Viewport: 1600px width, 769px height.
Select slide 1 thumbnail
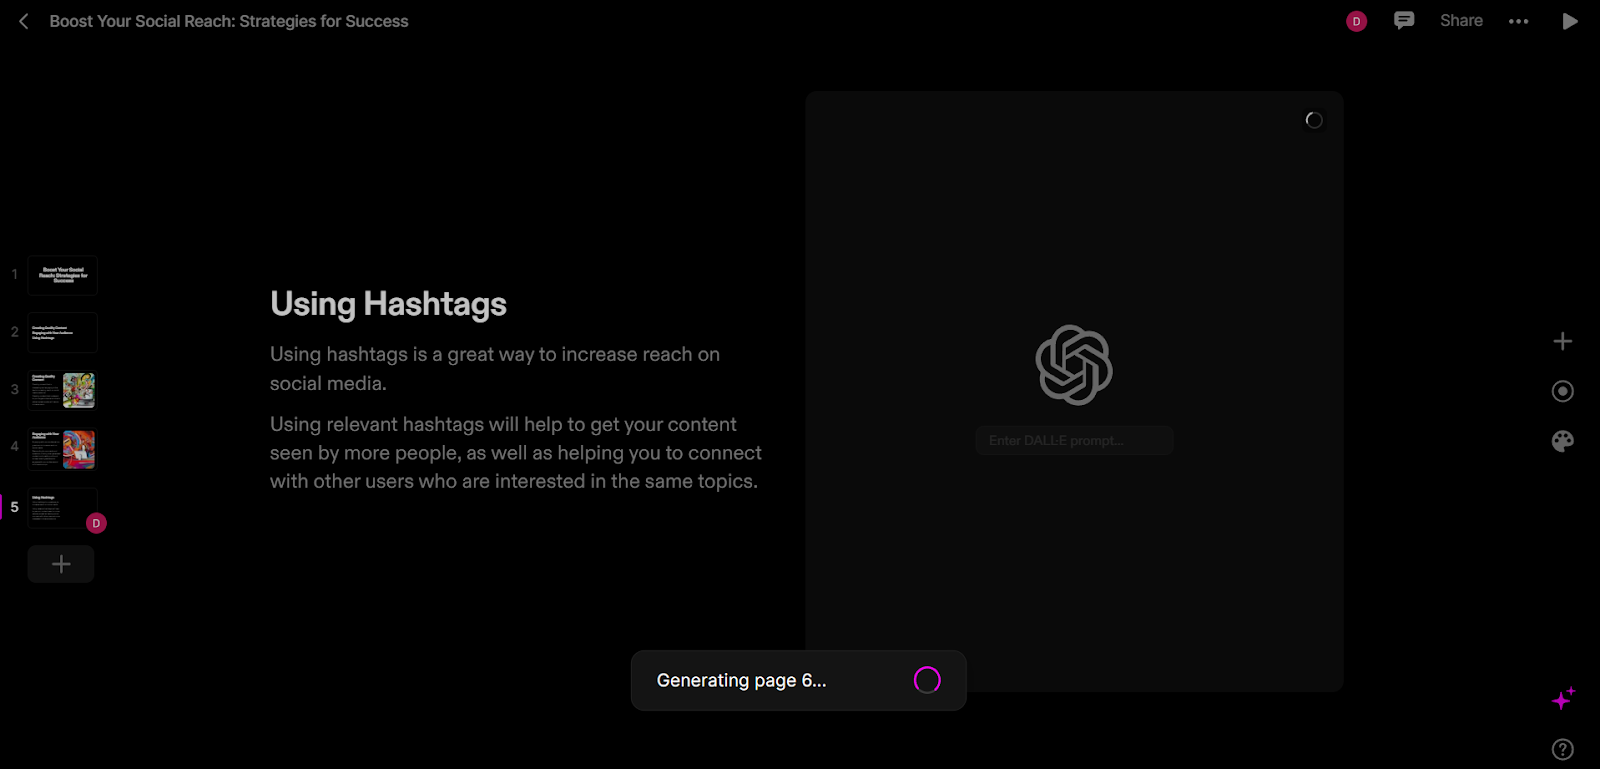point(62,275)
